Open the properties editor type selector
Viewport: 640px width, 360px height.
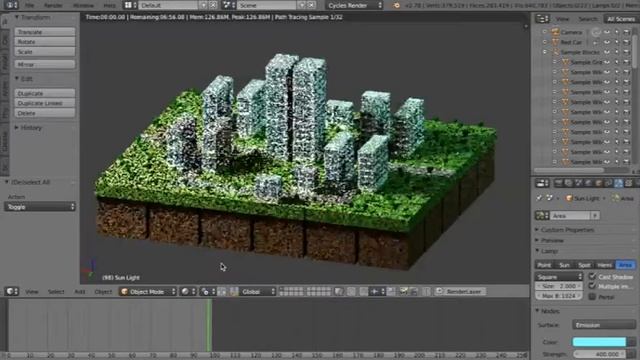click(x=542, y=183)
